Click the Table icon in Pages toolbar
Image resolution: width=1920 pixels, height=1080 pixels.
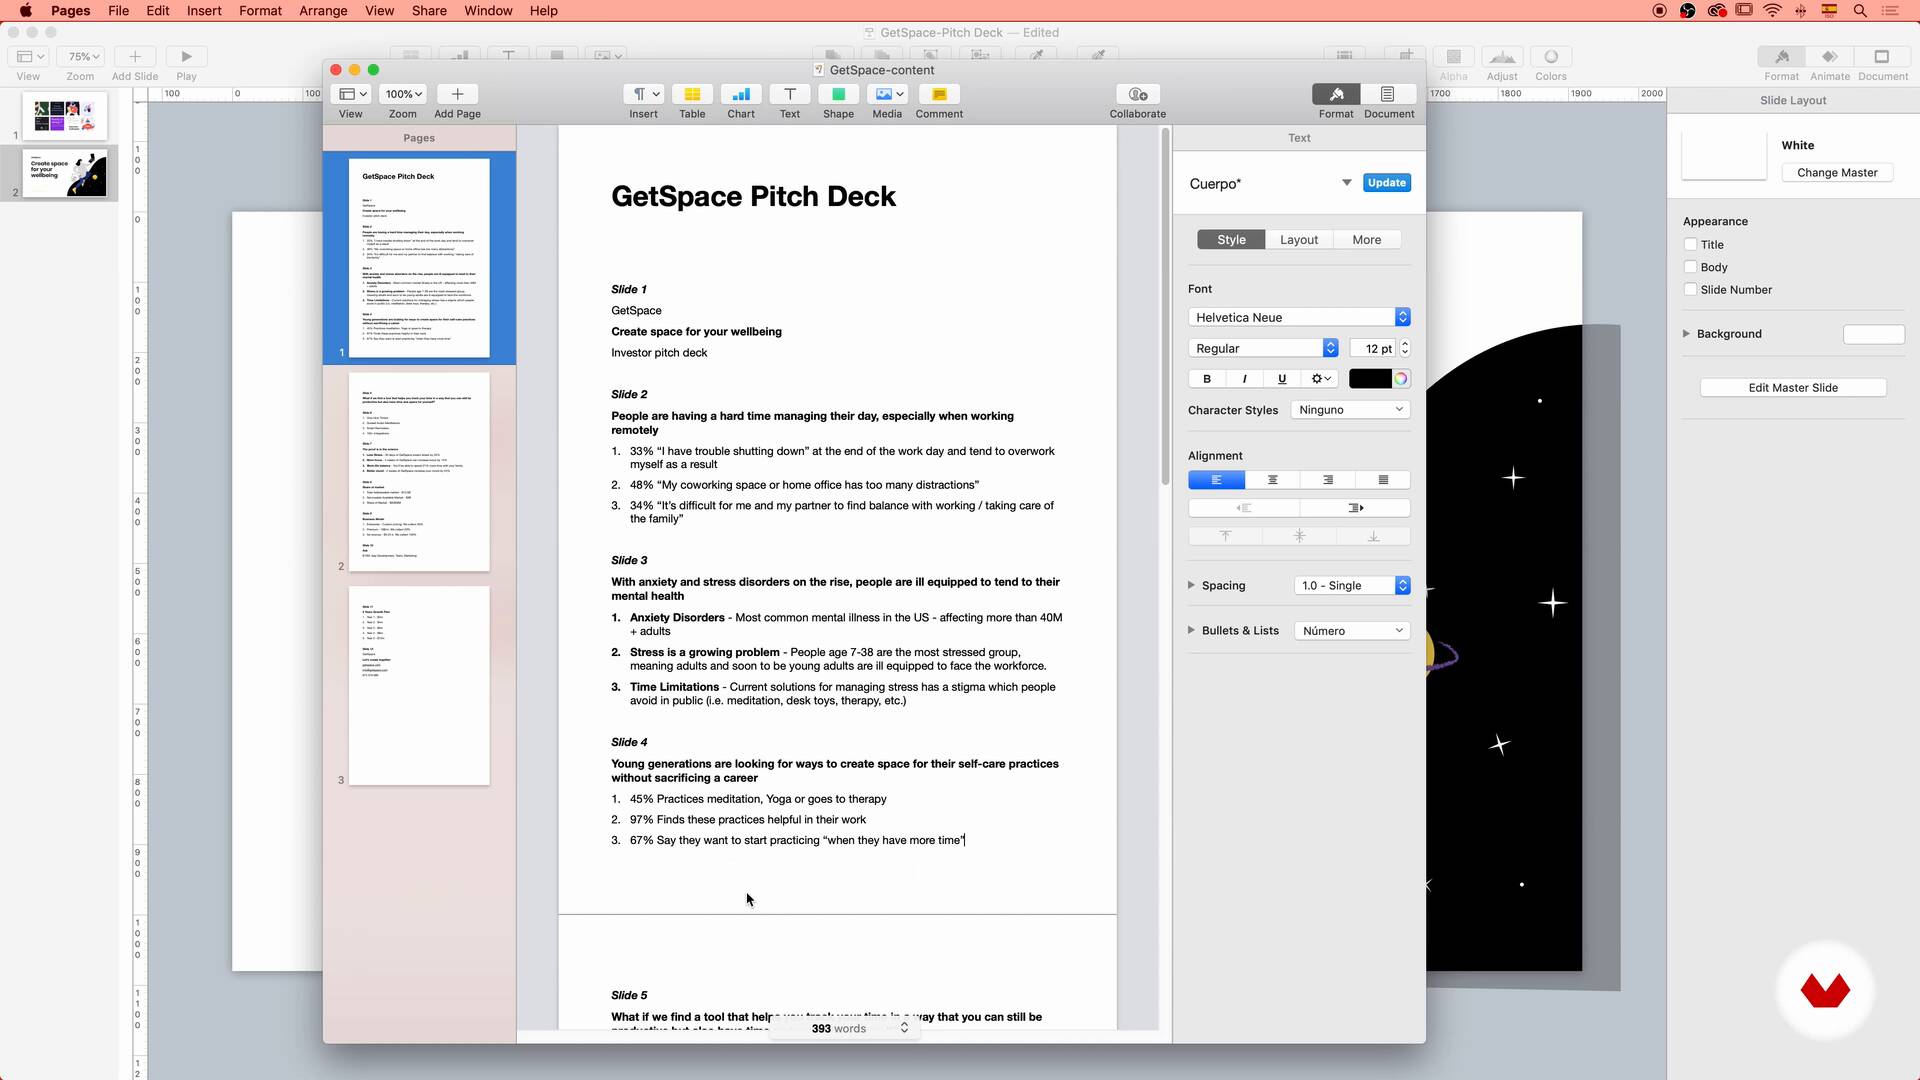pos(692,94)
